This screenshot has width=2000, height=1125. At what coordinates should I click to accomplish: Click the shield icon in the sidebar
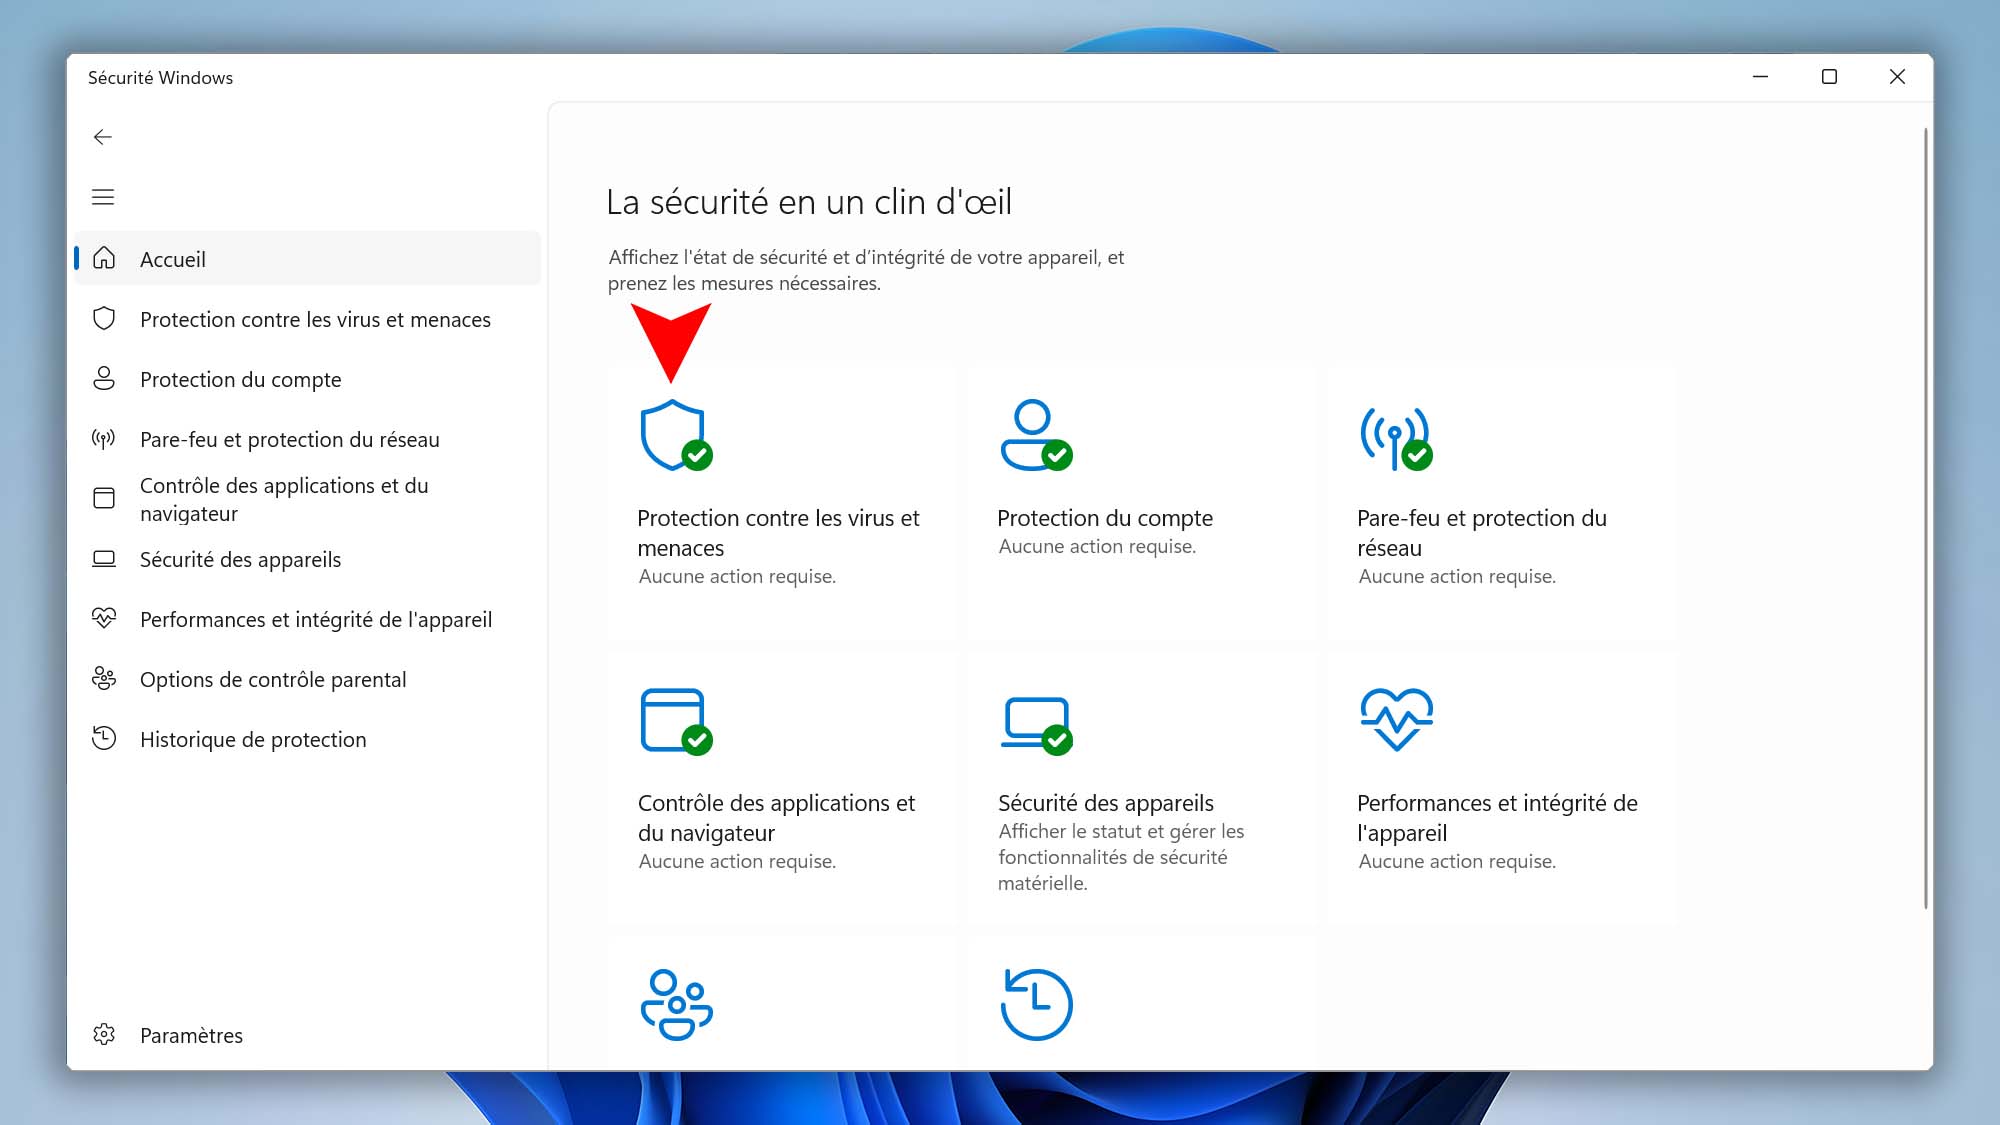tap(104, 319)
